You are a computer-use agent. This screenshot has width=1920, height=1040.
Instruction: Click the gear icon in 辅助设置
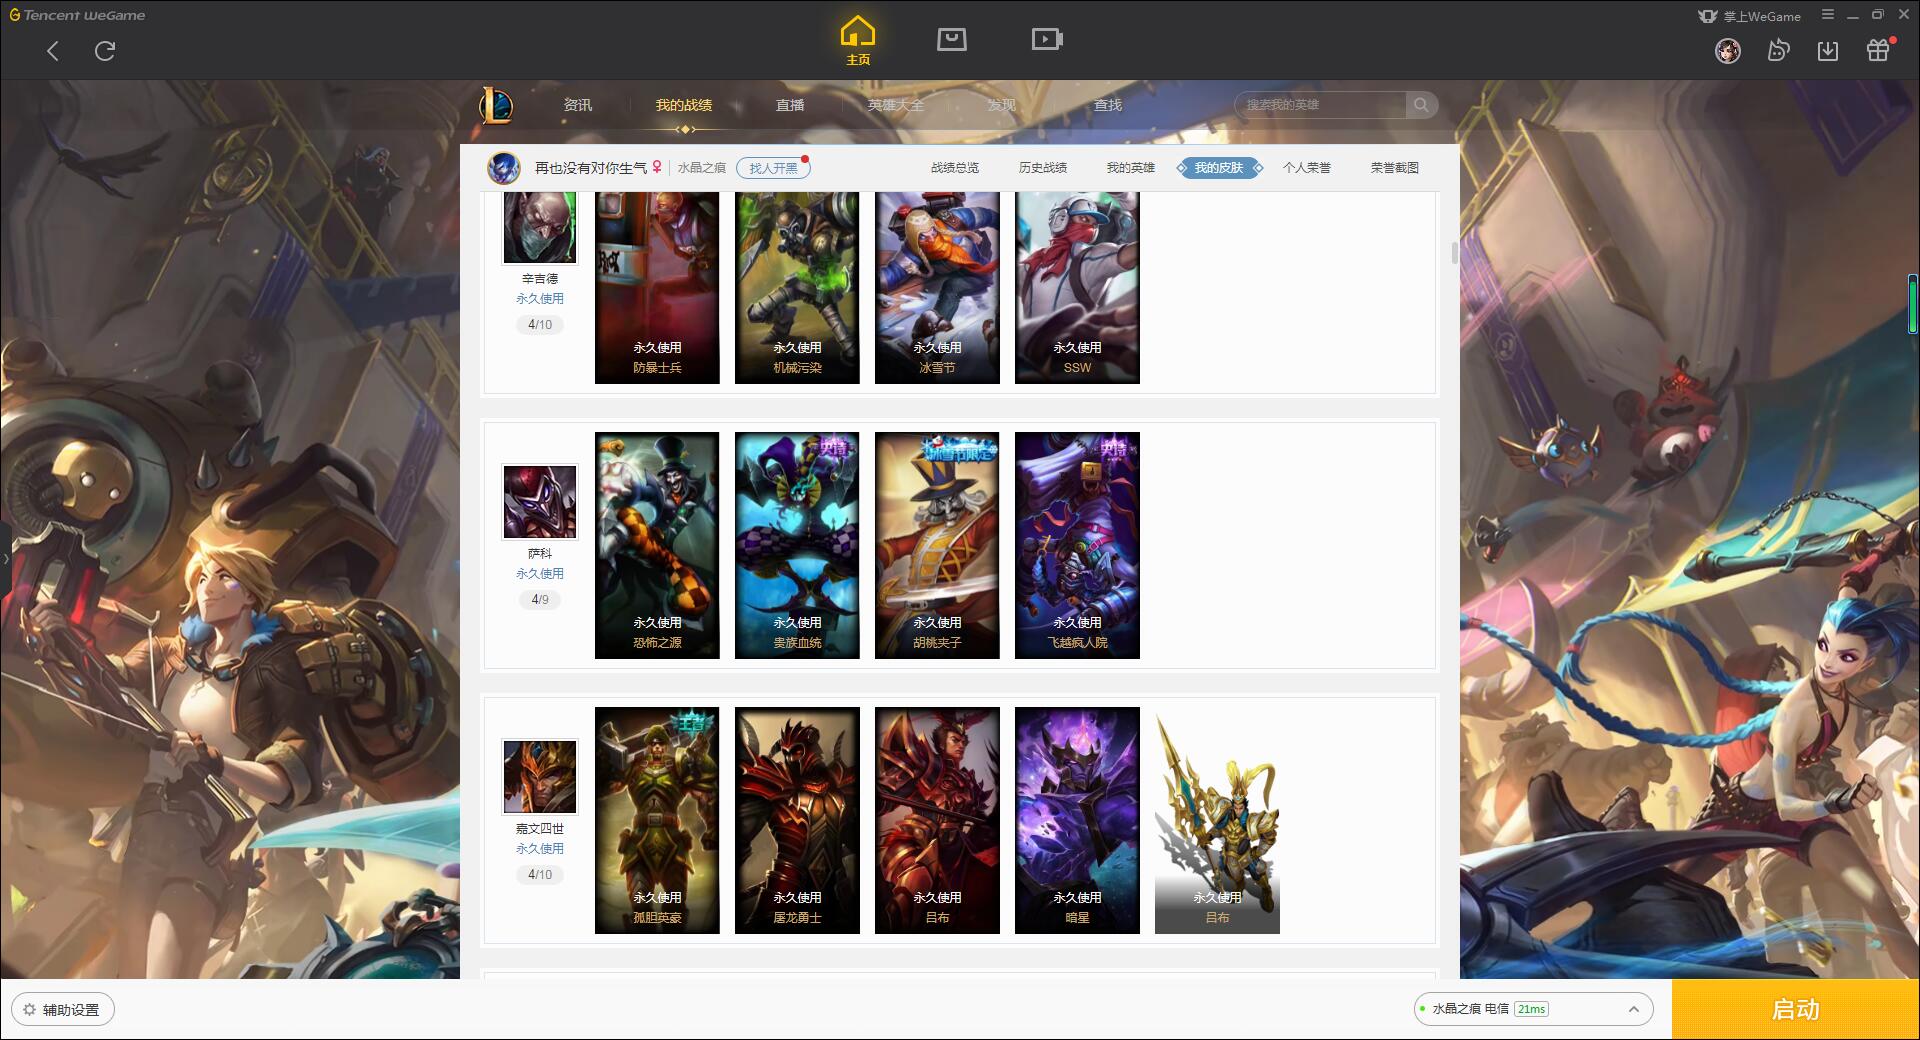(29, 1010)
